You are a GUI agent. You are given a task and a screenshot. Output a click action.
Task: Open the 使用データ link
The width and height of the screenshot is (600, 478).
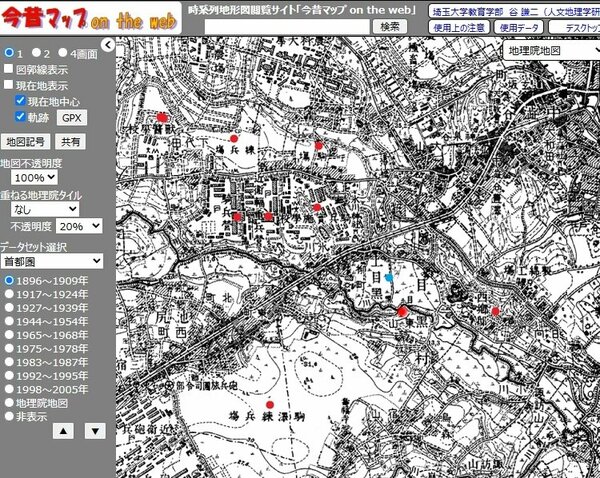click(x=518, y=28)
